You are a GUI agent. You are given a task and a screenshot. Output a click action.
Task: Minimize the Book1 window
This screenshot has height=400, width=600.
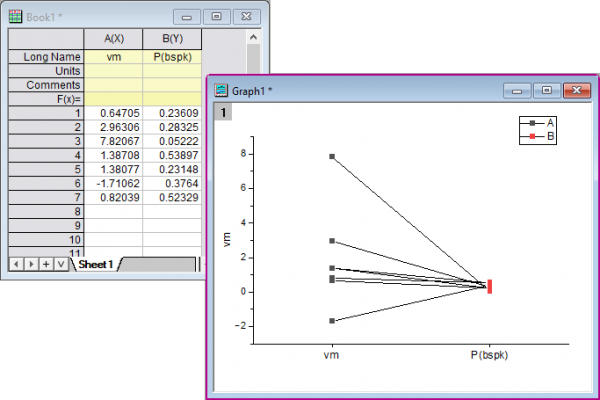coord(187,17)
